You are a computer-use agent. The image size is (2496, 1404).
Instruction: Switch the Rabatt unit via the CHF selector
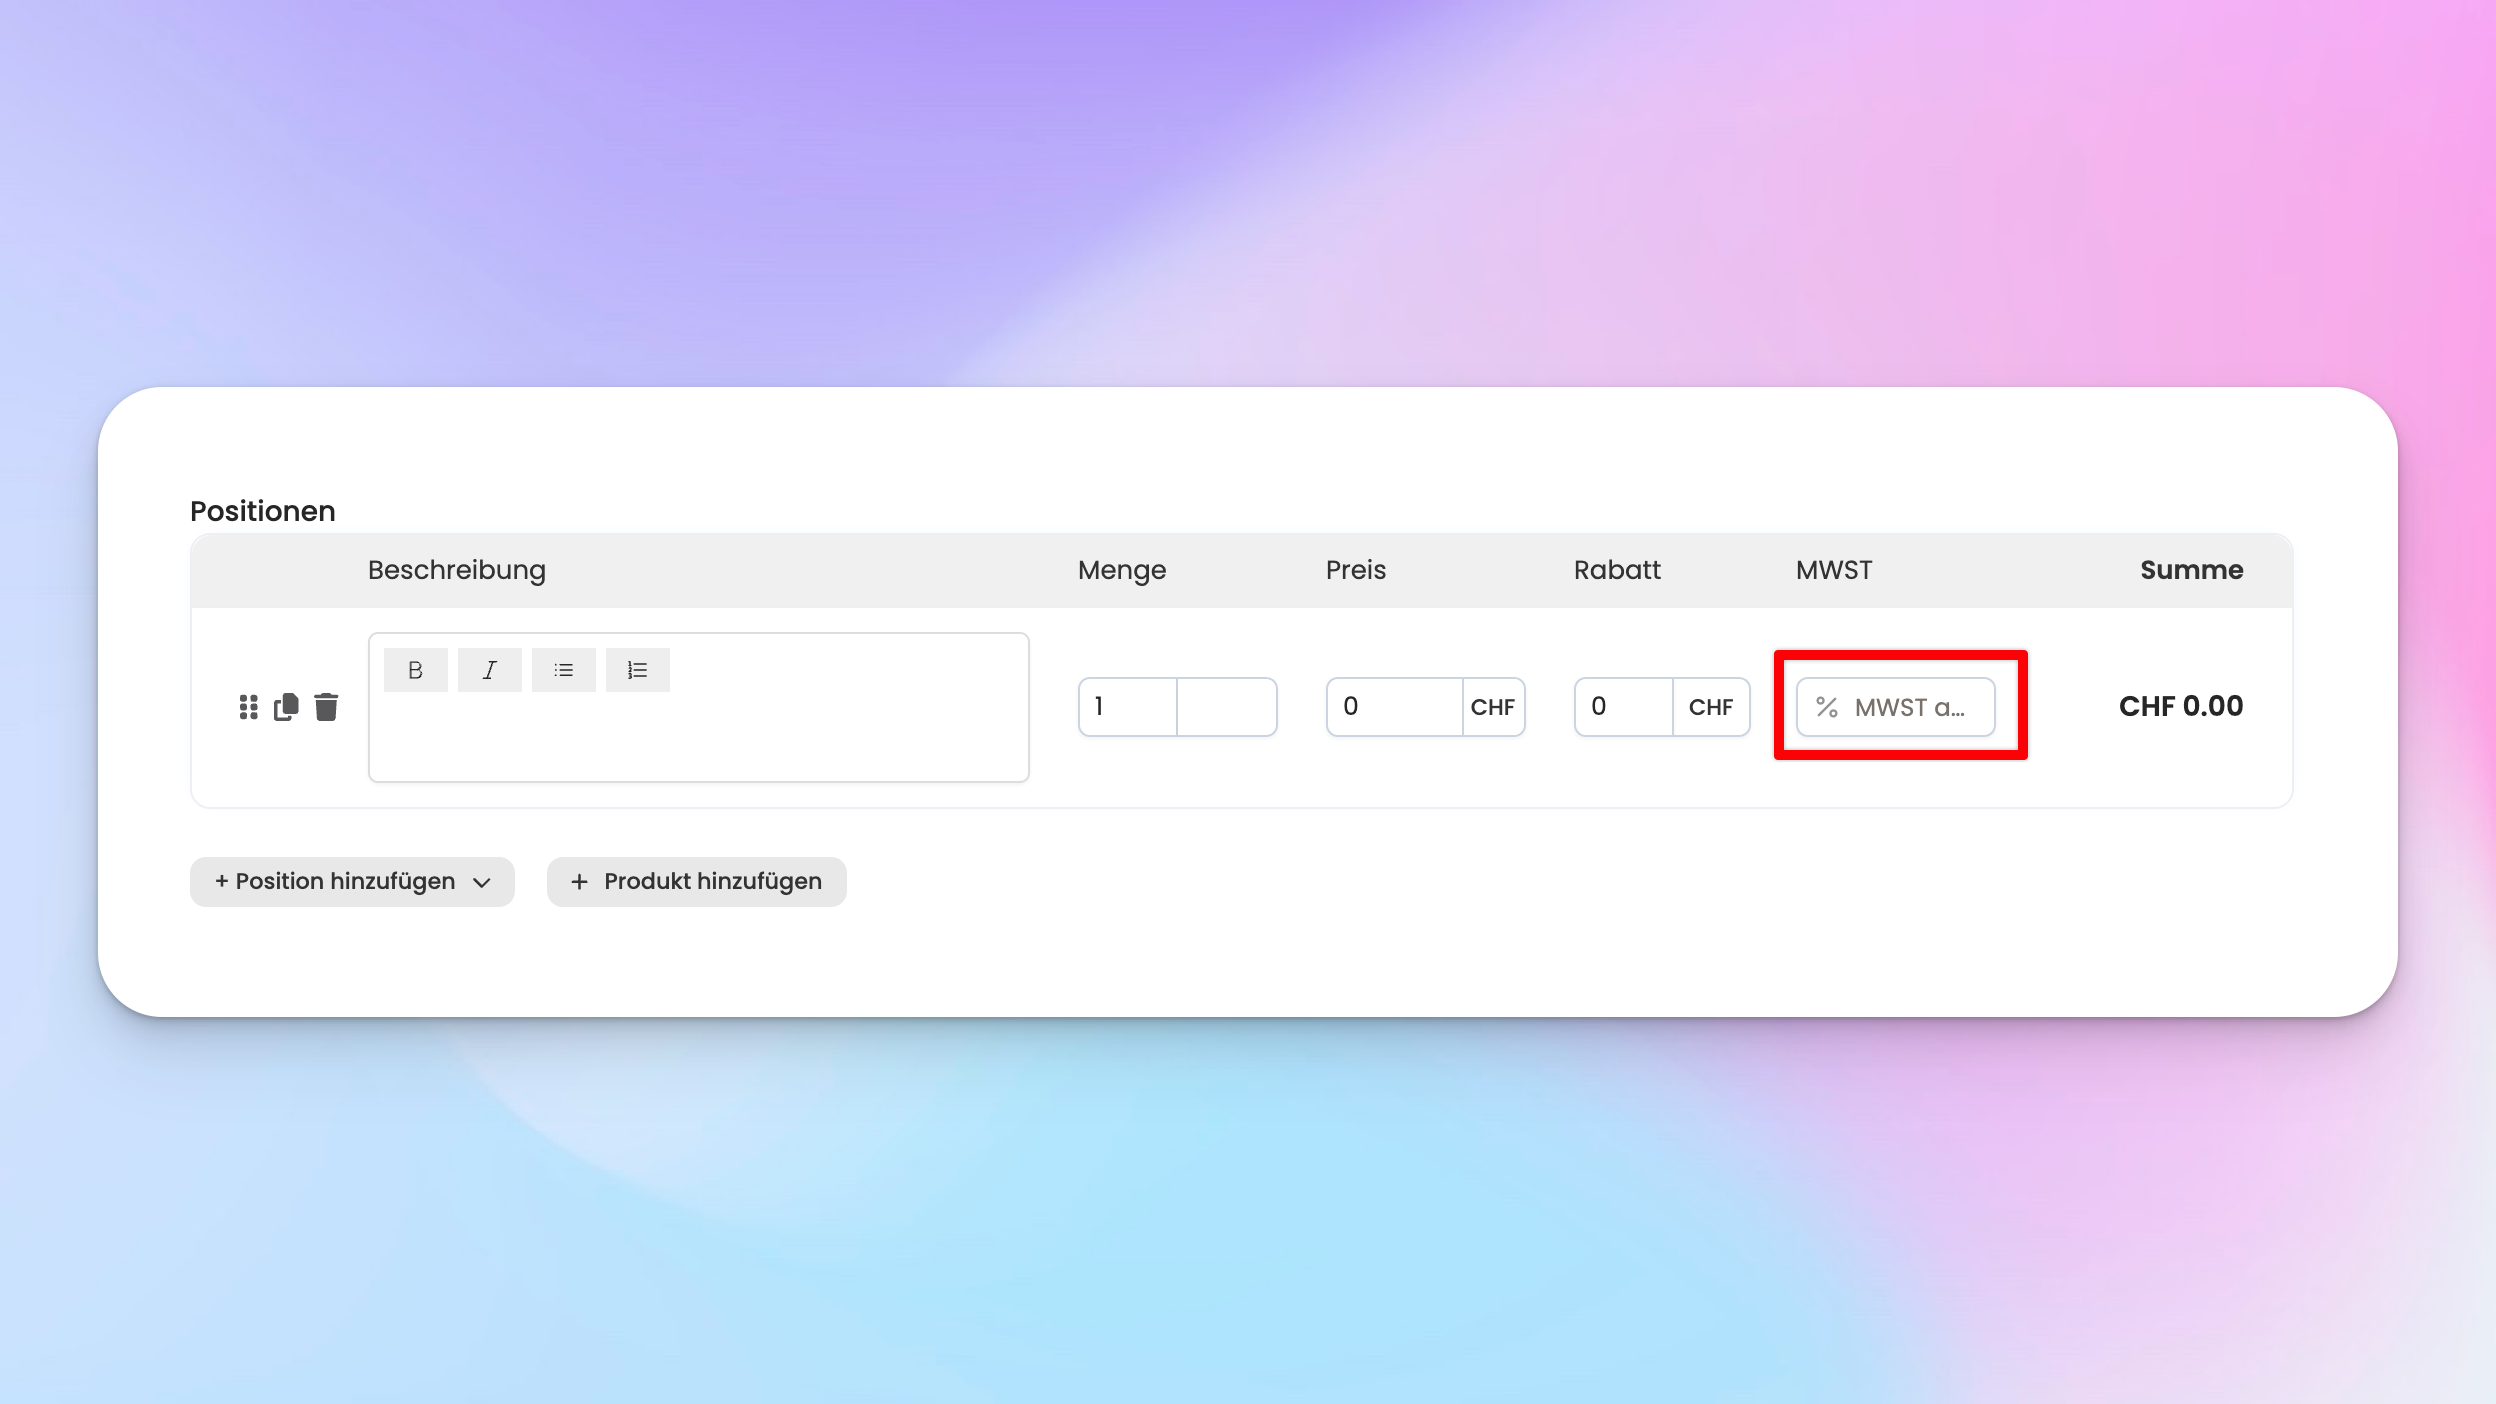click(1710, 707)
